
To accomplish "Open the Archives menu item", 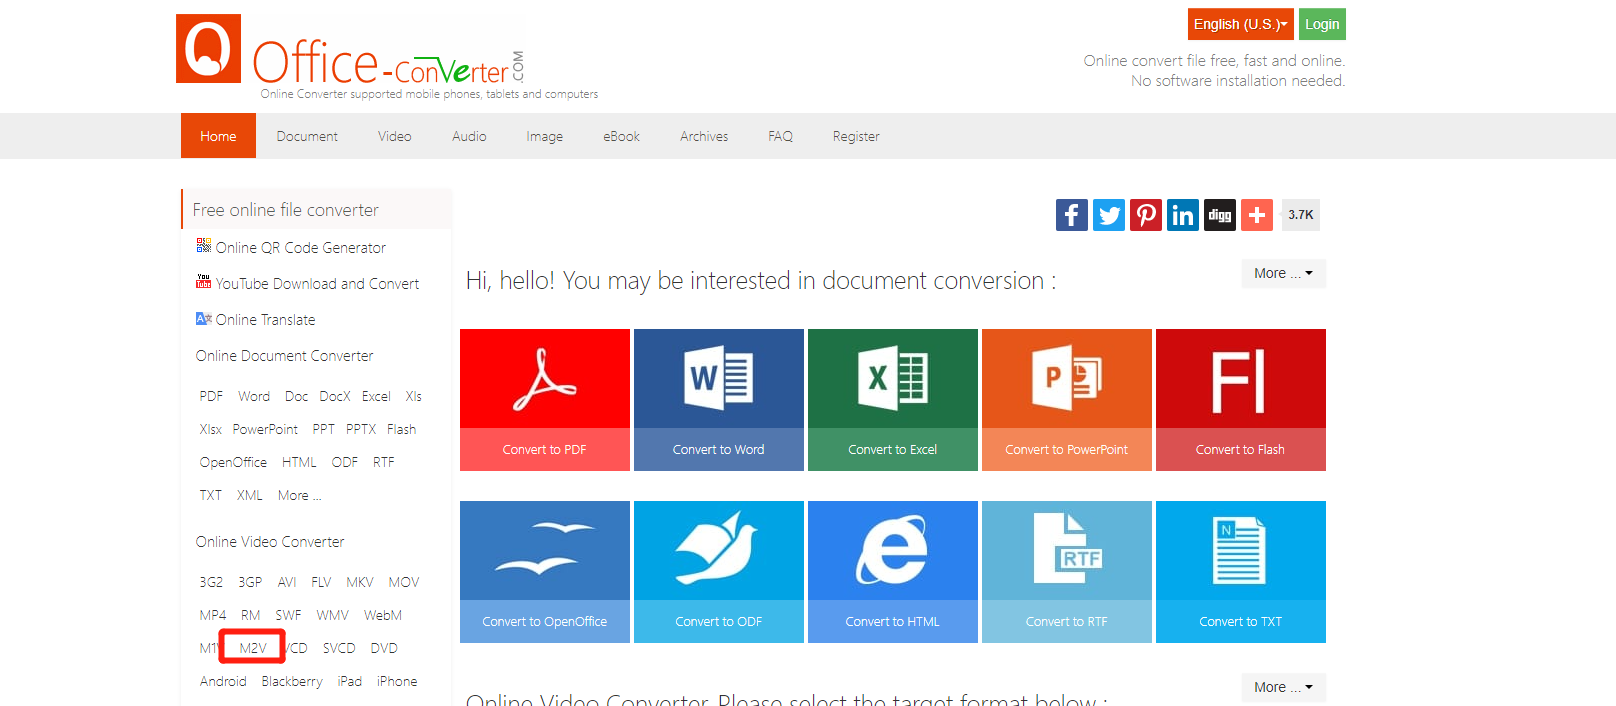I will (704, 136).
